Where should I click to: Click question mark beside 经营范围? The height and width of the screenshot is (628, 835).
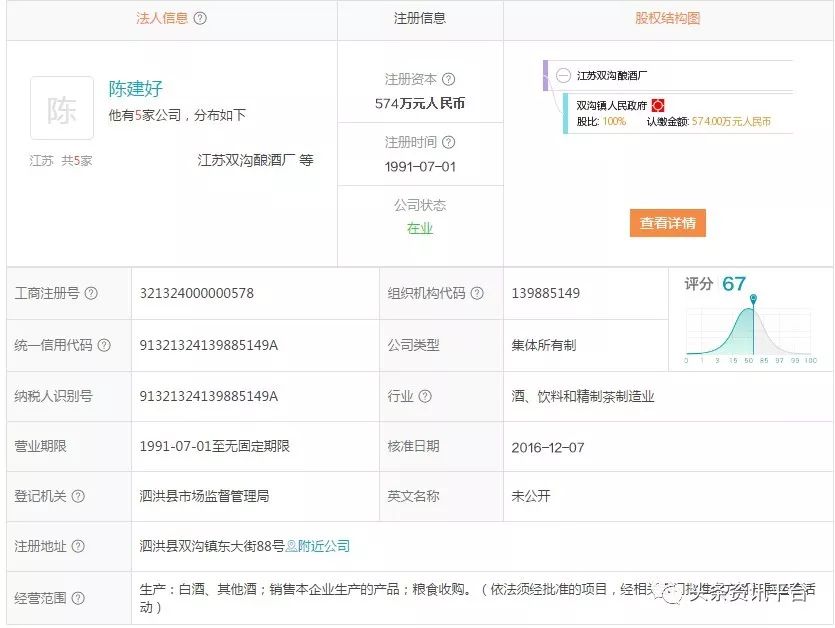pos(78,598)
